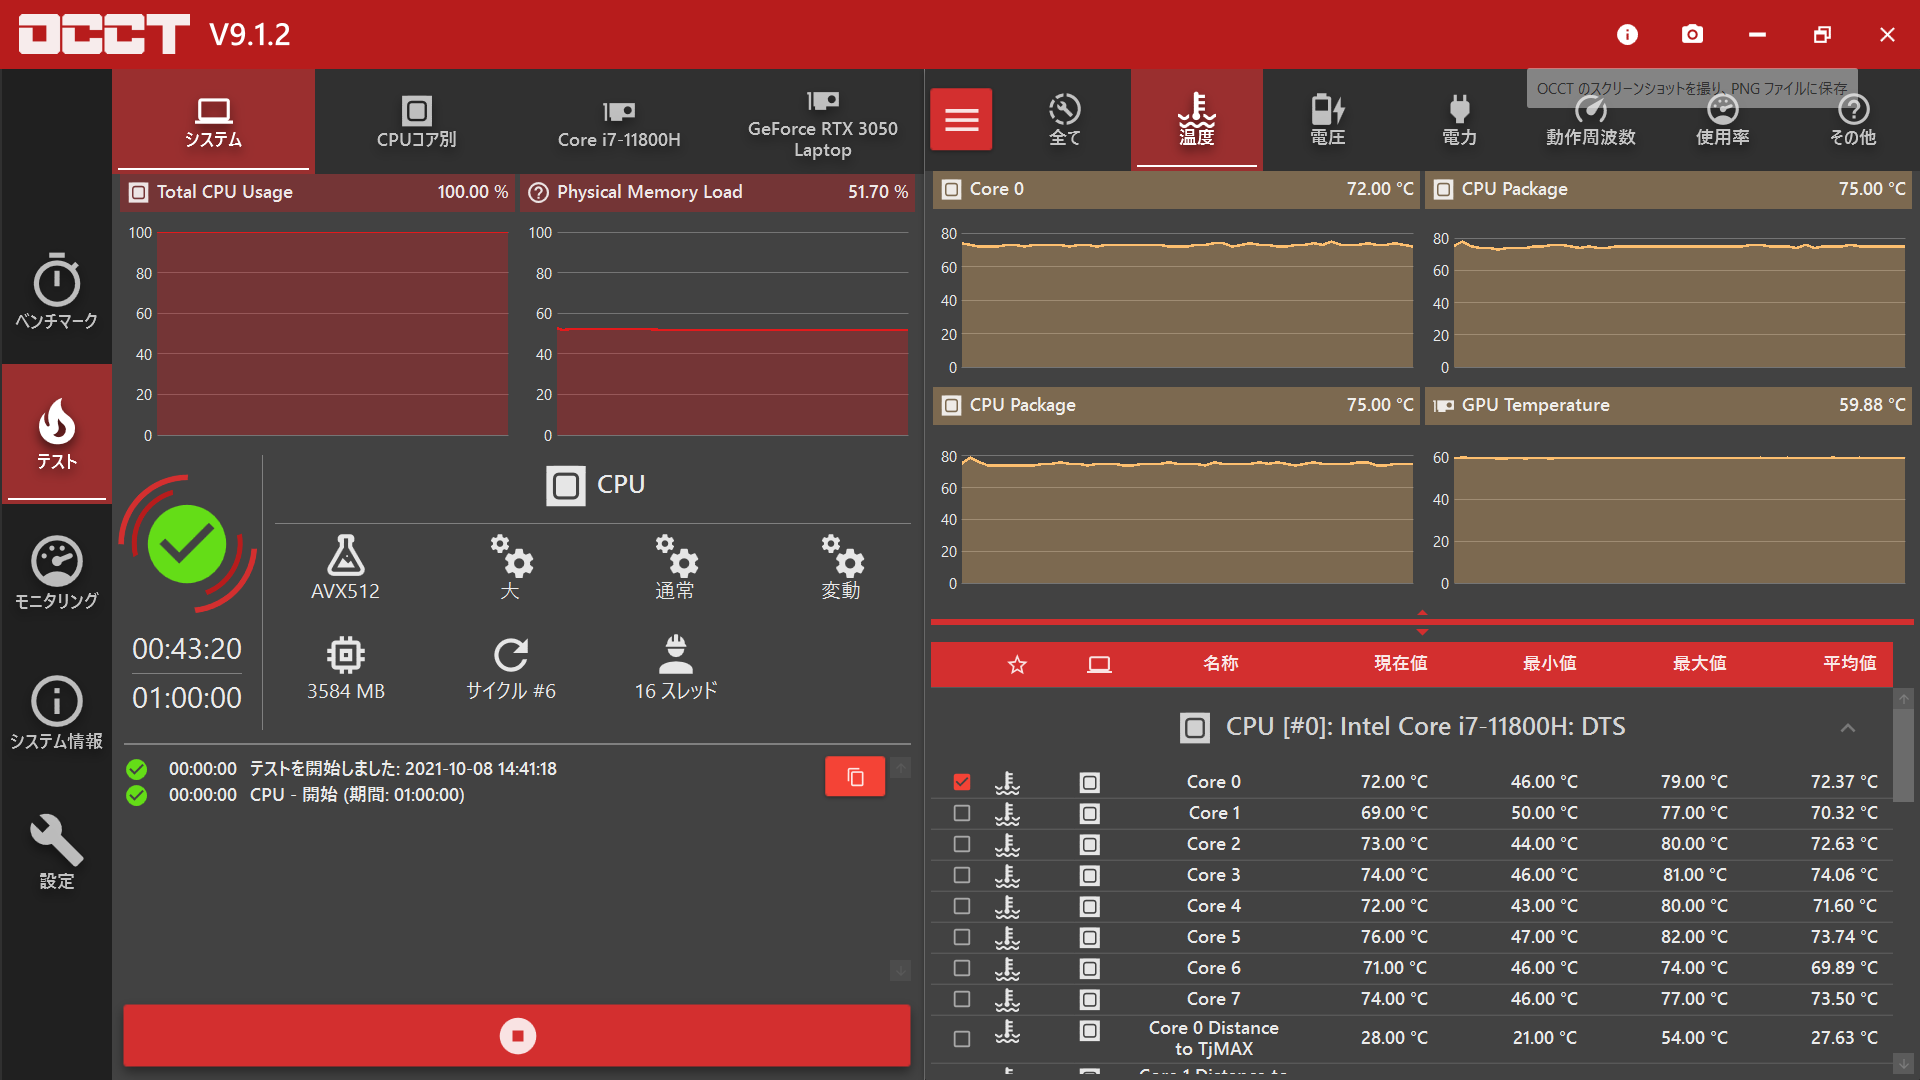Click the GPU Temperature graph header

1668,405
